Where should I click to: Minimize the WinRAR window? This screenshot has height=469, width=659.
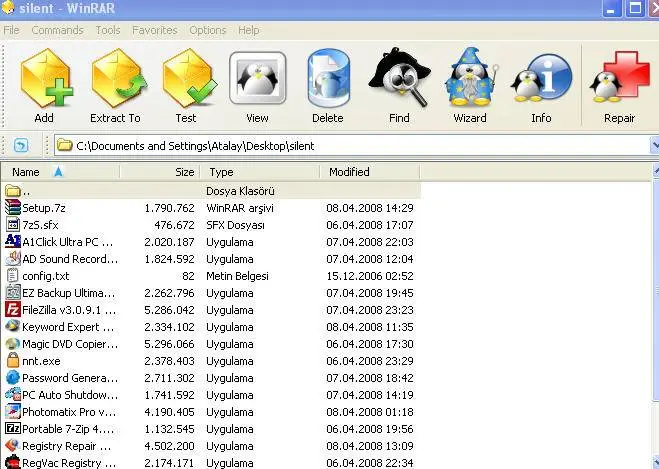tap(612, 8)
